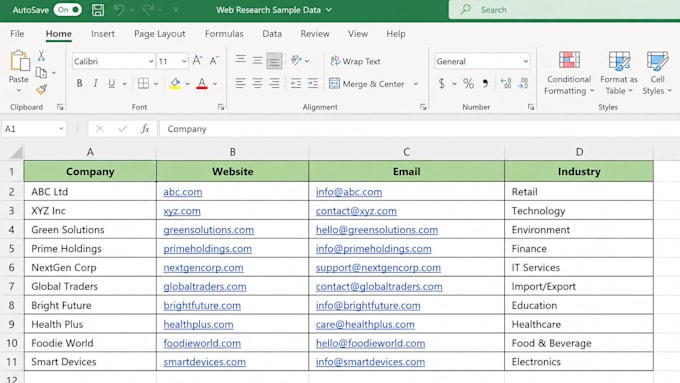Image resolution: width=680 pixels, height=383 pixels.
Task: Click the Merge & Center button
Action: click(367, 84)
